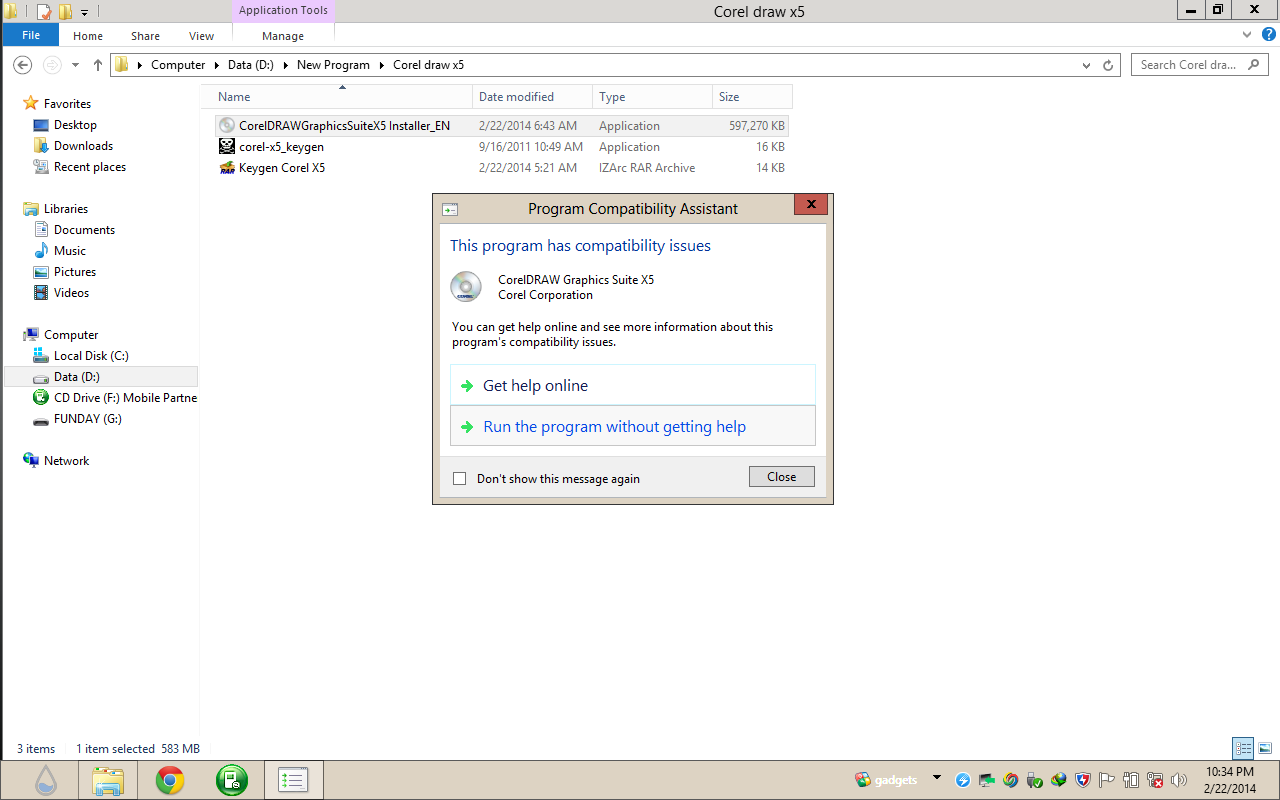Open Network in the navigation pane
The image size is (1280, 800).
point(66,461)
